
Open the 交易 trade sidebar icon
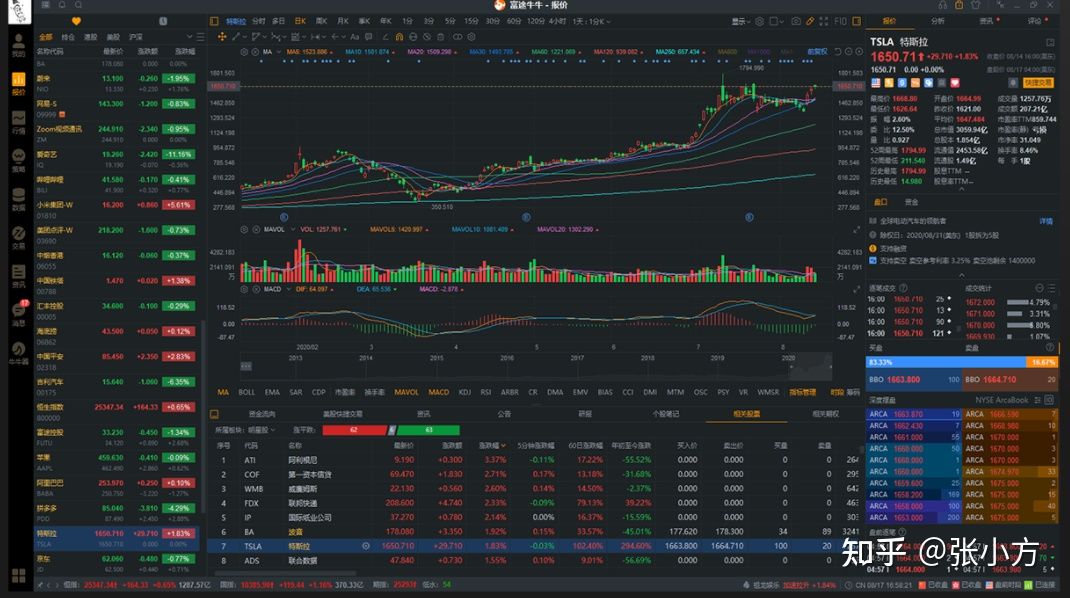point(18,238)
